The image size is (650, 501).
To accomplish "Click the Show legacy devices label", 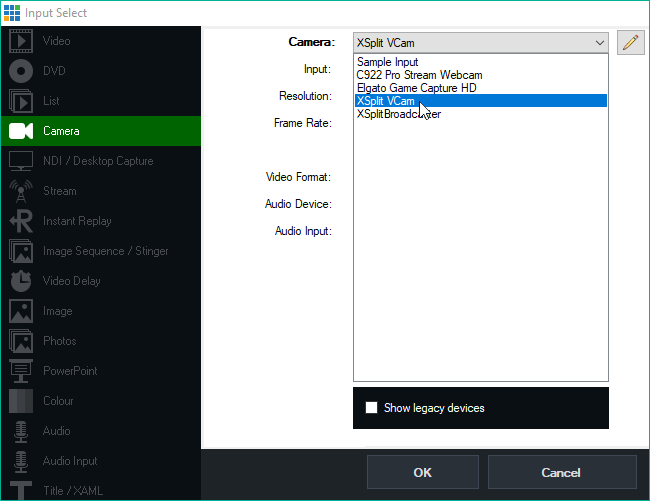I will [434, 408].
